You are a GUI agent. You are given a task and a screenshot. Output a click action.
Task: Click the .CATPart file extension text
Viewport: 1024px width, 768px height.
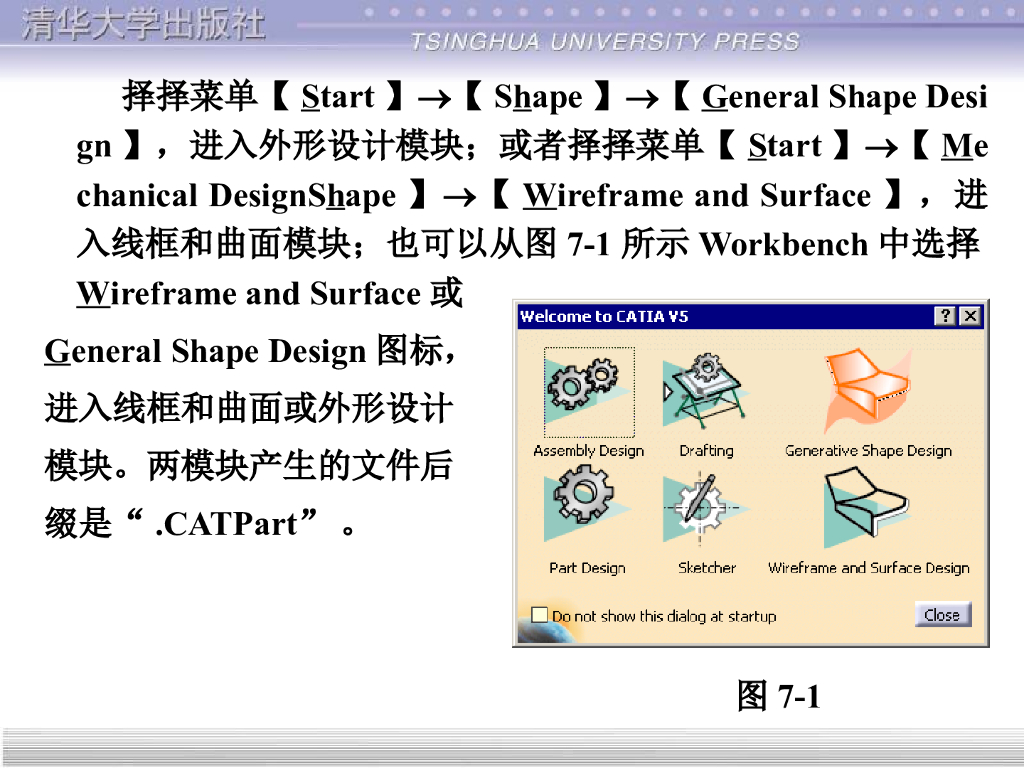tap(227, 523)
